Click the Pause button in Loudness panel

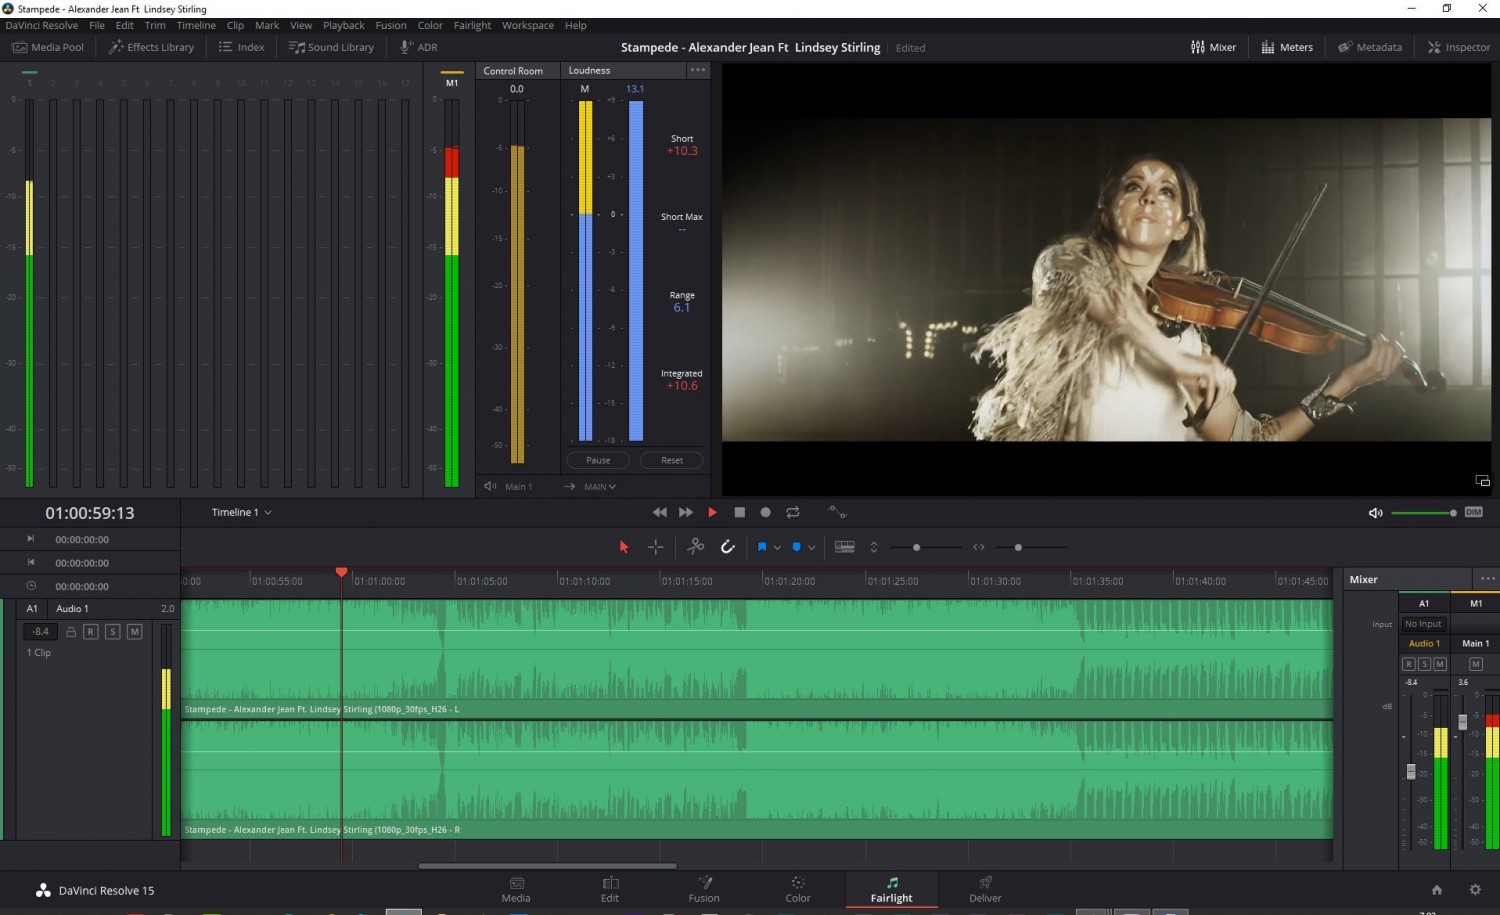[x=598, y=460]
